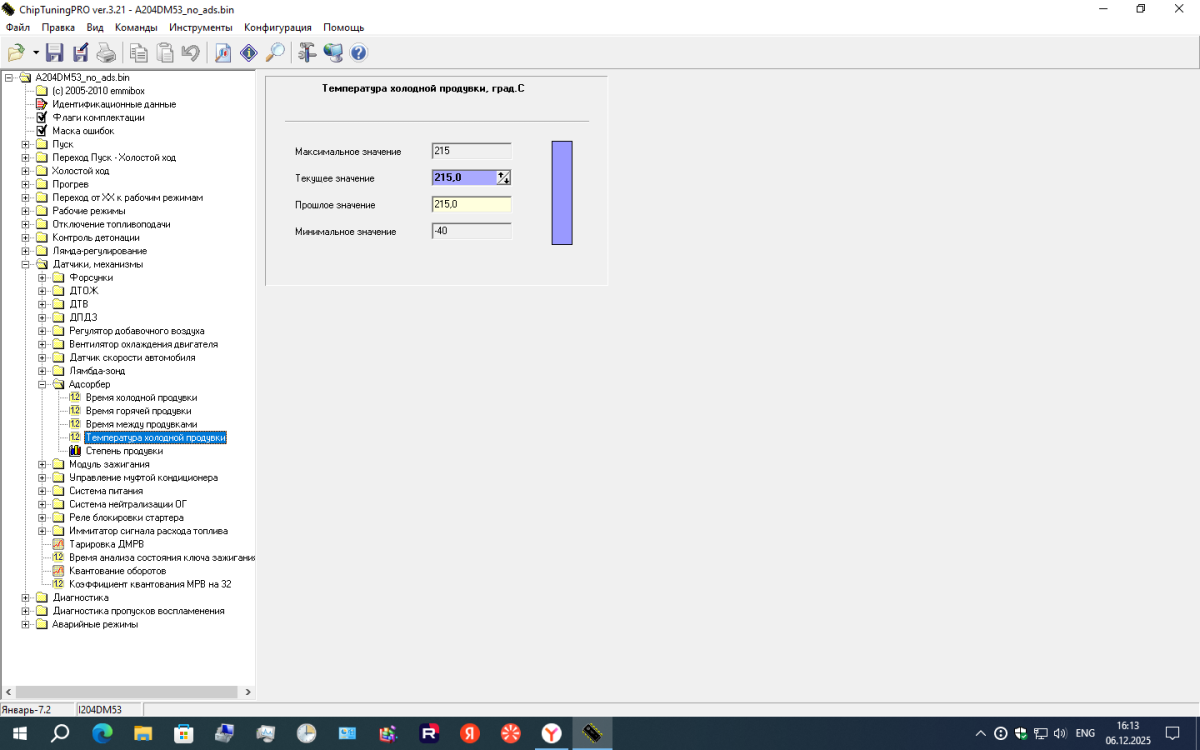Click the red Yandex Я taskbar icon
The width and height of the screenshot is (1200, 750).
[x=470, y=733]
